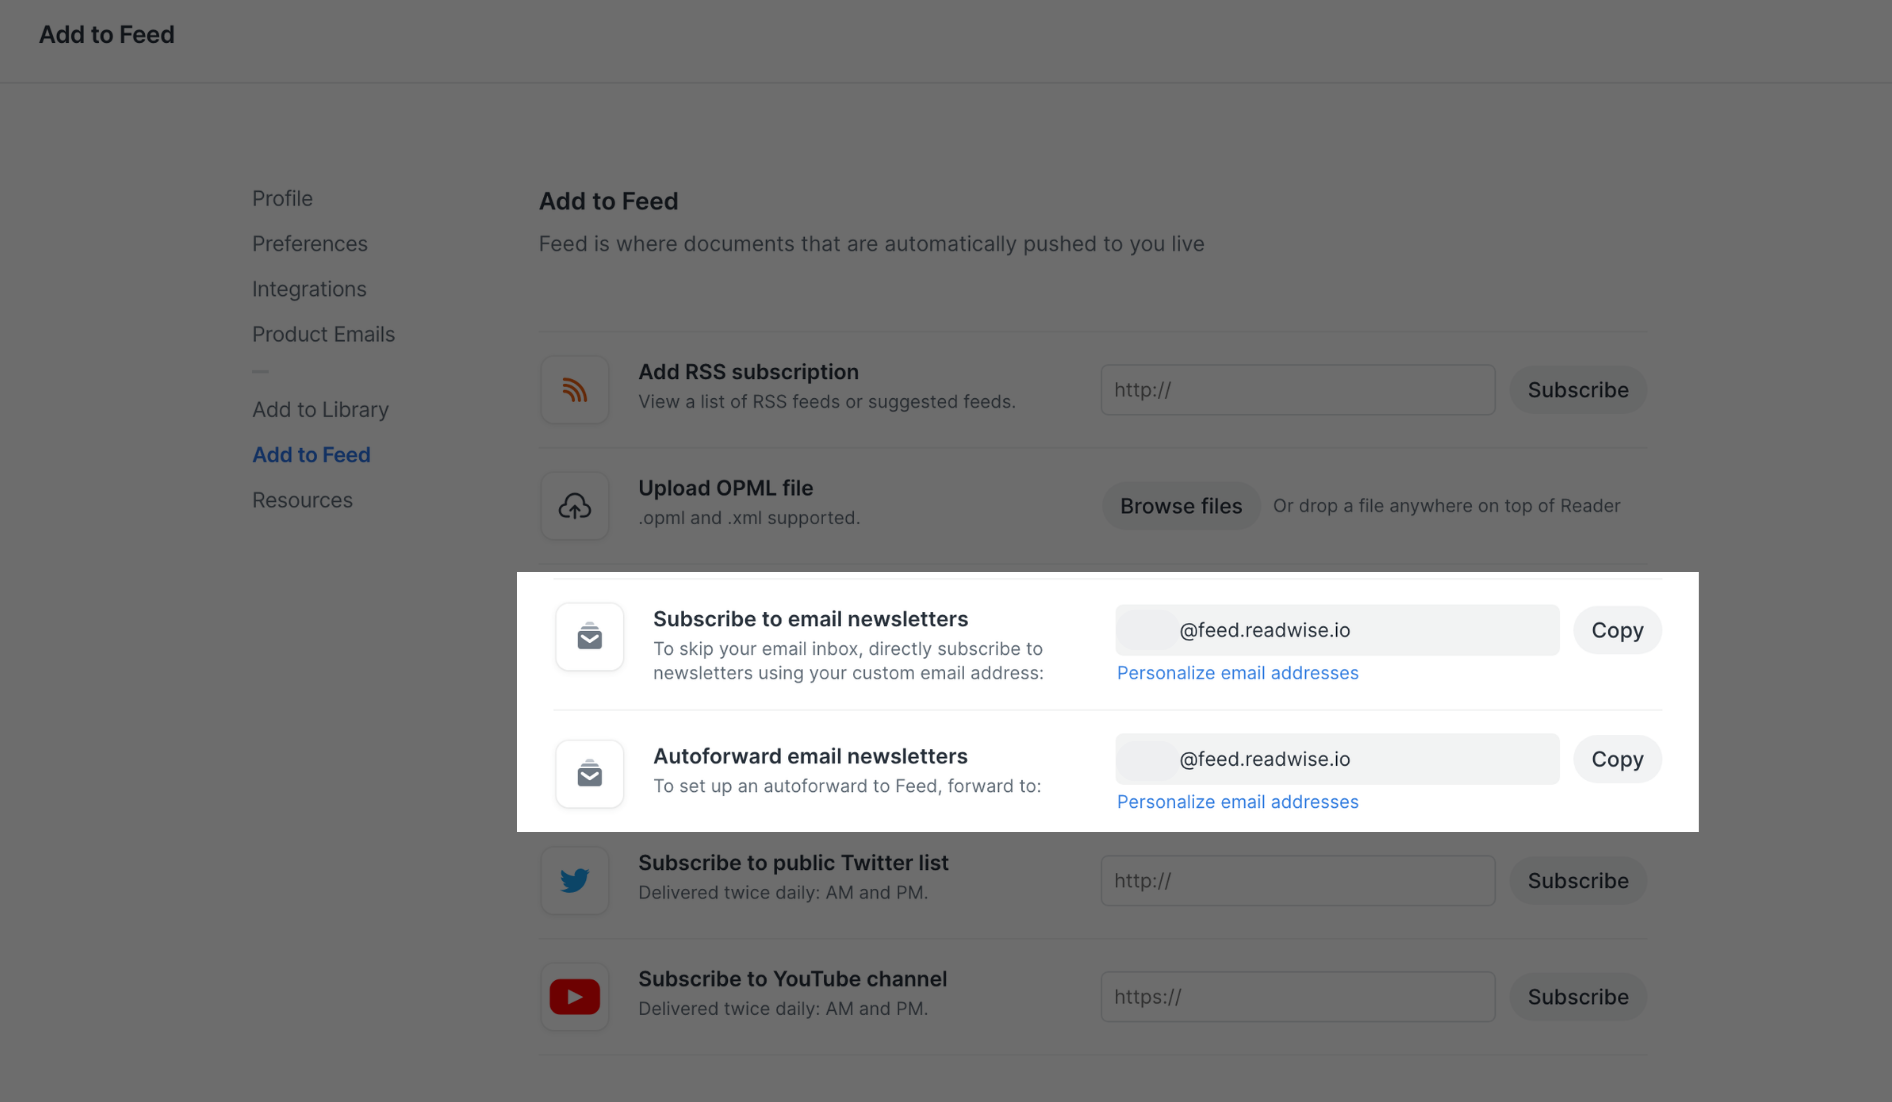
Task: Copy the autoforward email address
Action: [x=1616, y=759]
